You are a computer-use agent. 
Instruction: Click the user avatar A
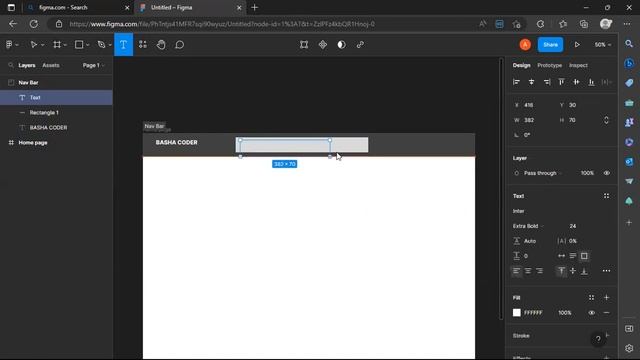(525, 44)
